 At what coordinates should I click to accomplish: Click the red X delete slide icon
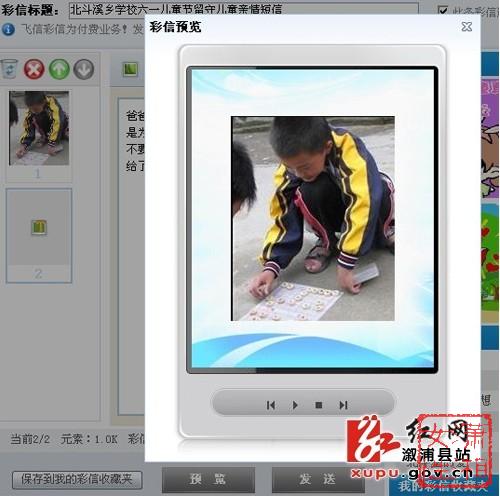click(34, 69)
